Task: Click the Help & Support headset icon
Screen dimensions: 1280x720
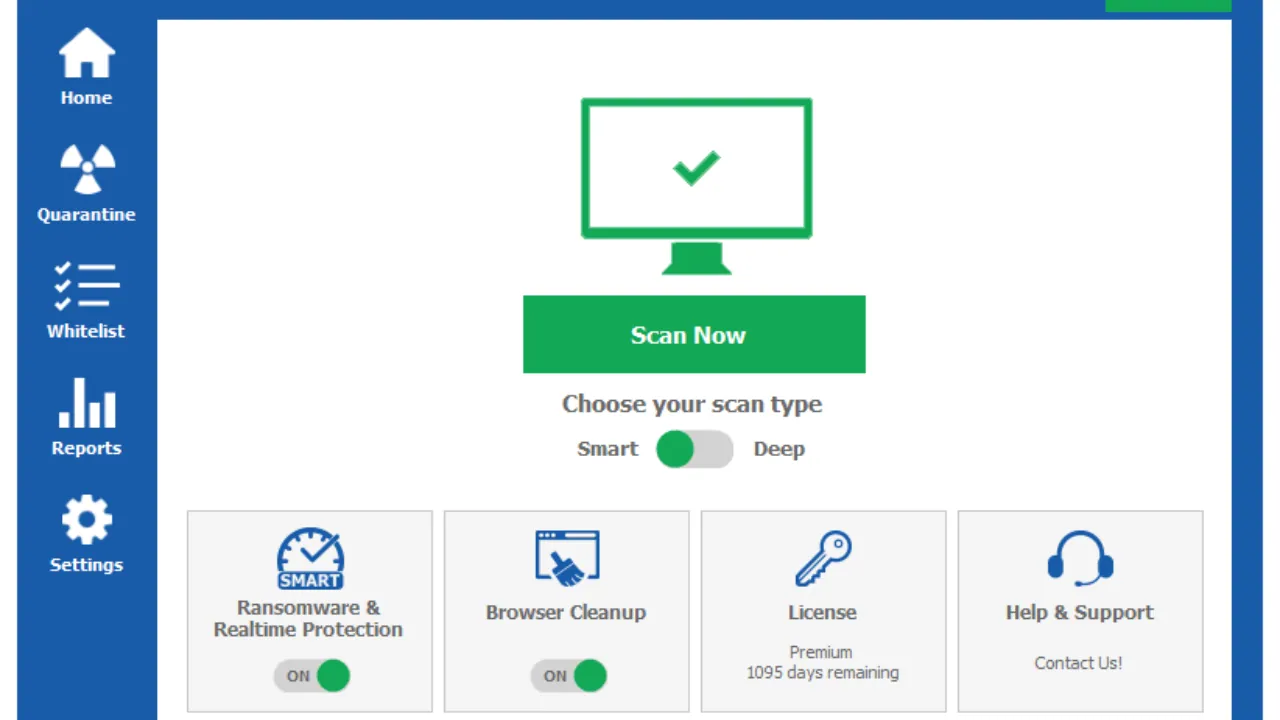Action: point(1080,558)
